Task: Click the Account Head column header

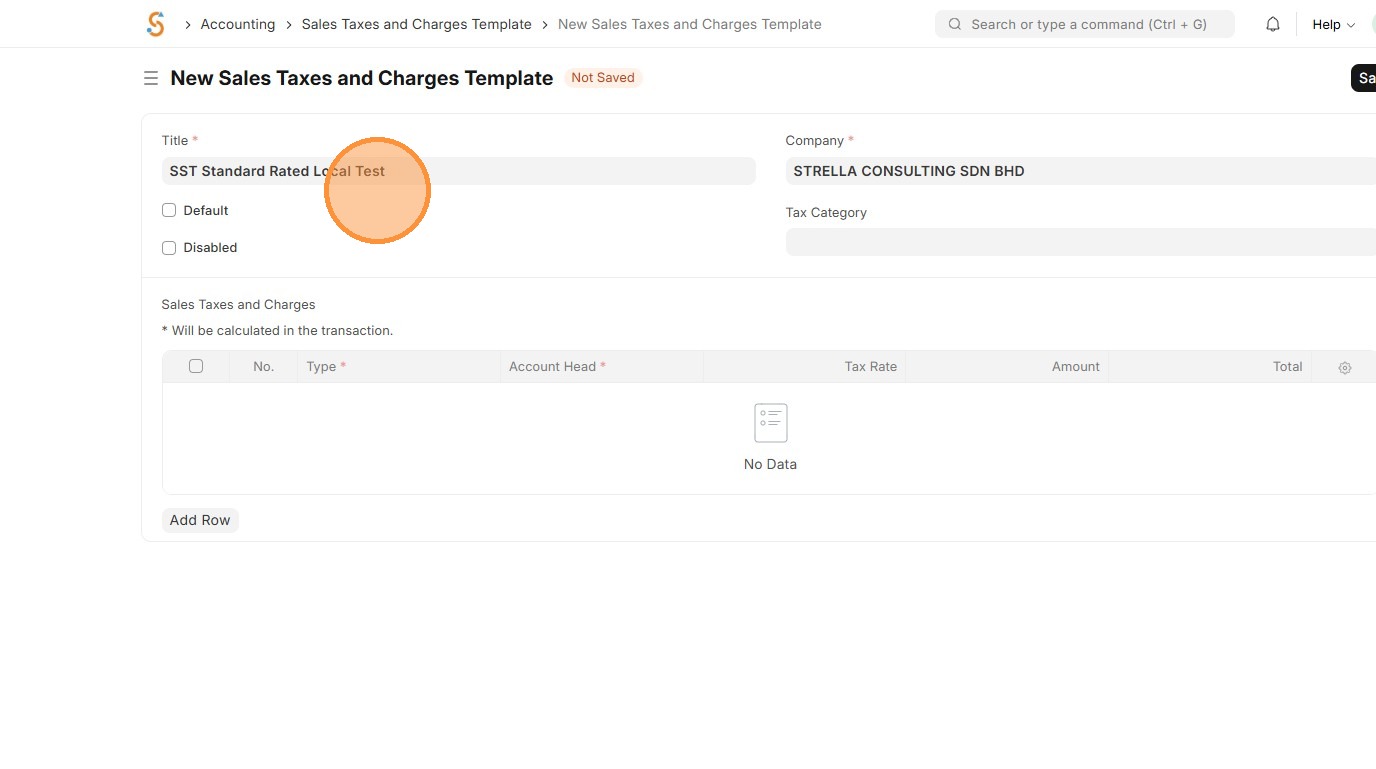Action: pyautogui.click(x=553, y=366)
